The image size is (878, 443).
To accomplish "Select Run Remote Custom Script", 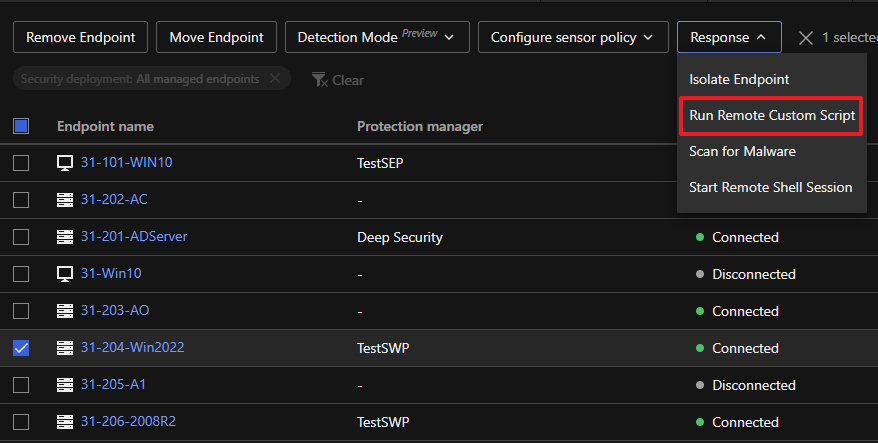I will (771, 115).
